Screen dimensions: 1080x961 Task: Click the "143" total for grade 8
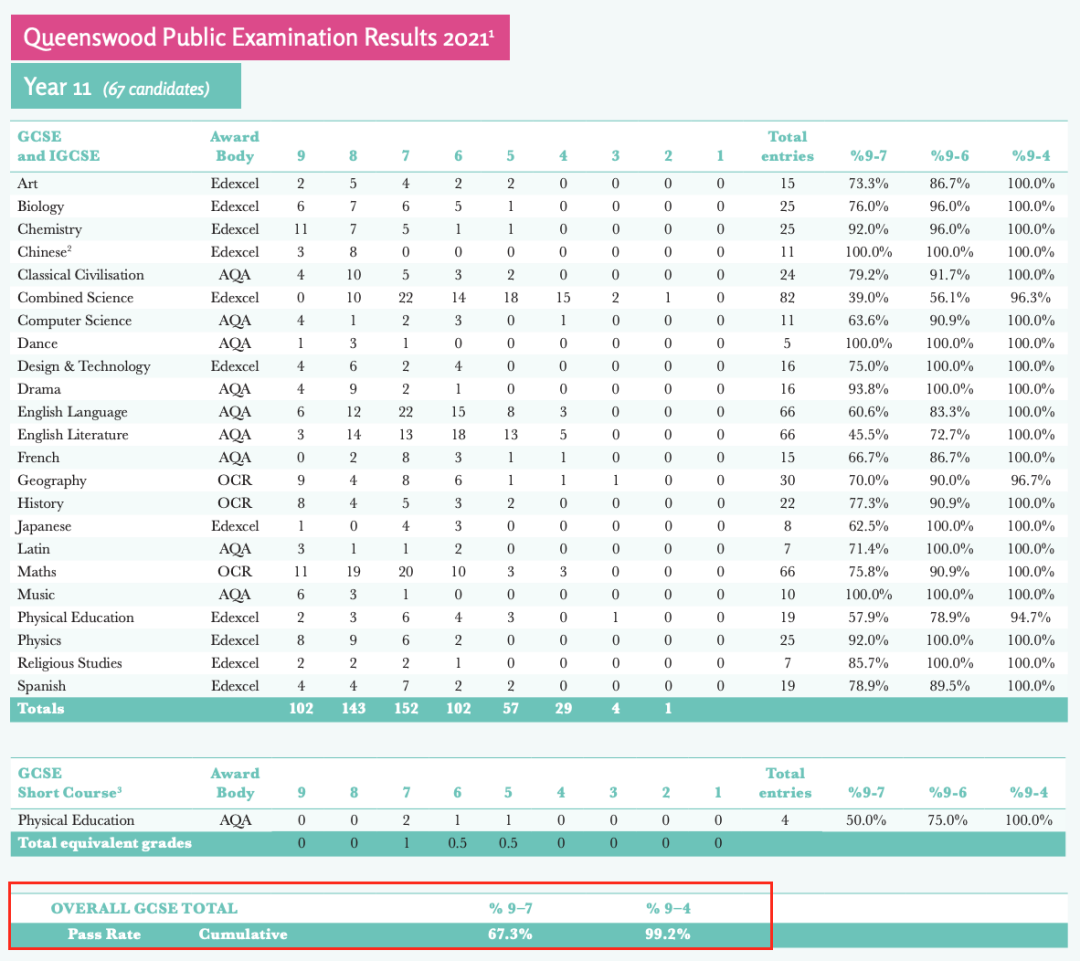(x=353, y=708)
